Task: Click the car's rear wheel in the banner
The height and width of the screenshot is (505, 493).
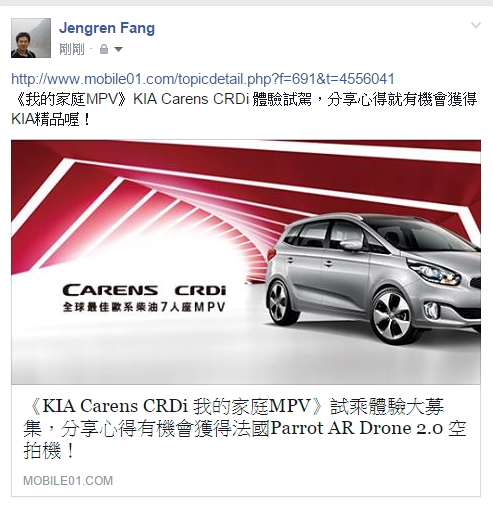Action: point(280,302)
